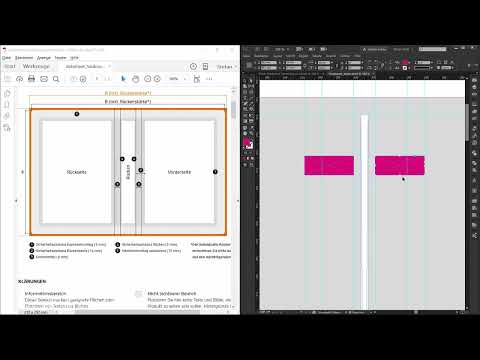
Task: Select the Zoom tool in InDesign toolbox
Action: (x=251, y=133)
